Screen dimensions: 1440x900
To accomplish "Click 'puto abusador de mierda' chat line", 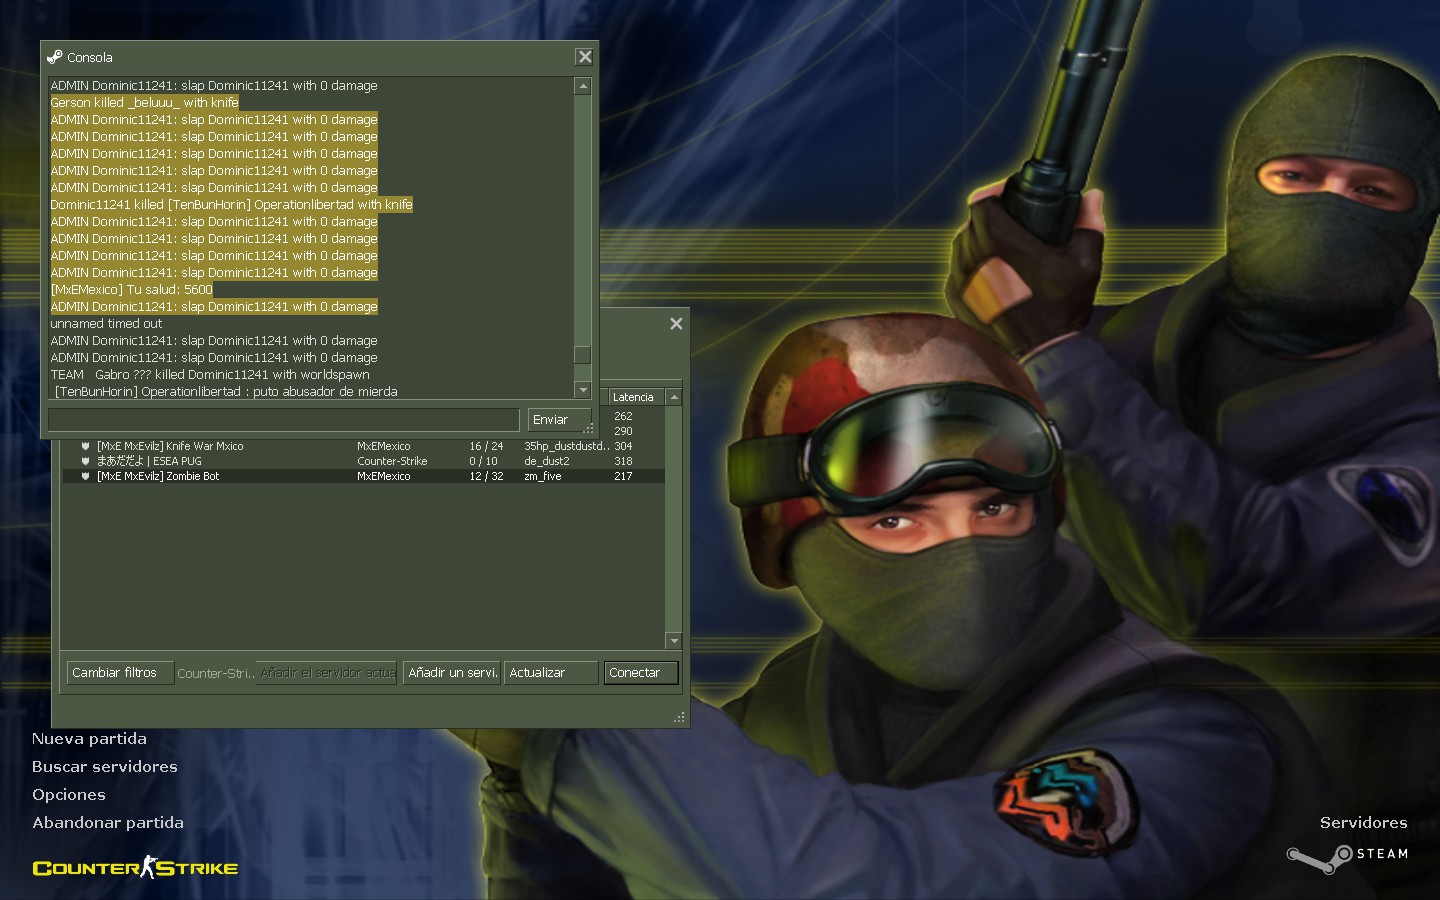I will (x=226, y=391).
